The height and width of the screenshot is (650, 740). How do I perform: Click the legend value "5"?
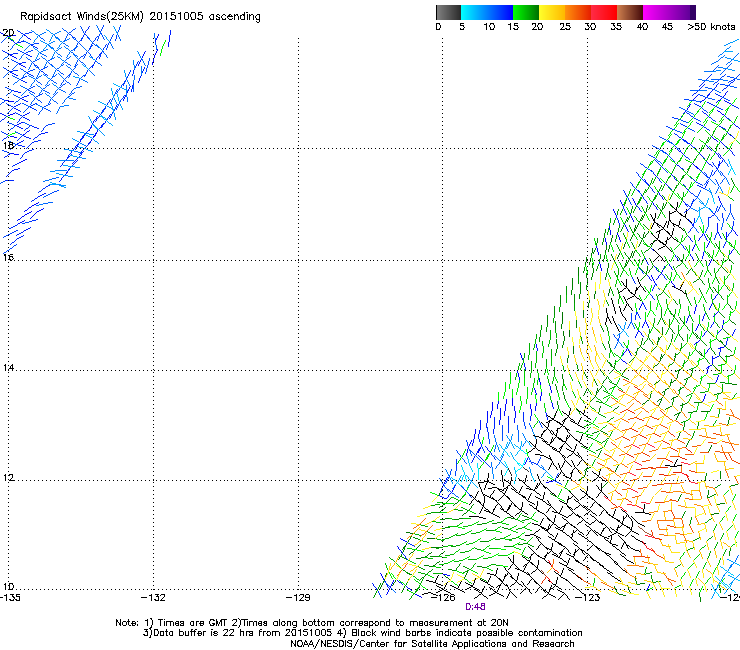click(462, 27)
